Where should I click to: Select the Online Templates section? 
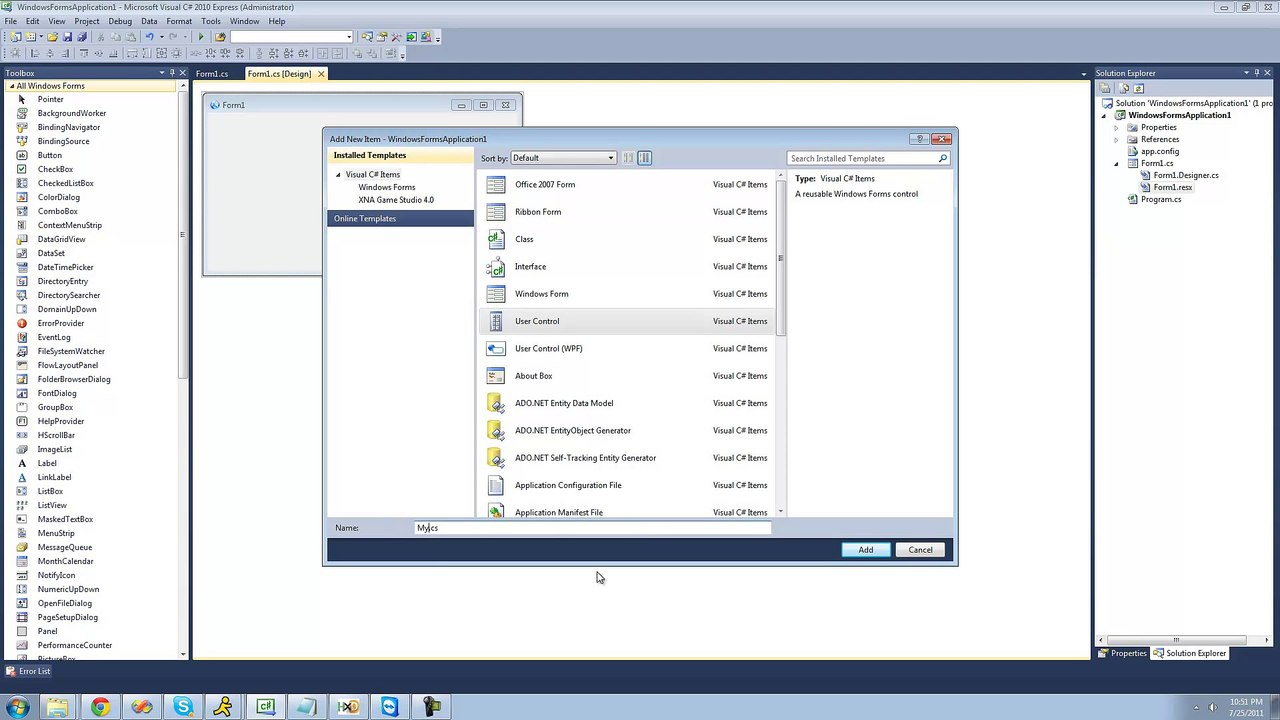(x=400, y=219)
